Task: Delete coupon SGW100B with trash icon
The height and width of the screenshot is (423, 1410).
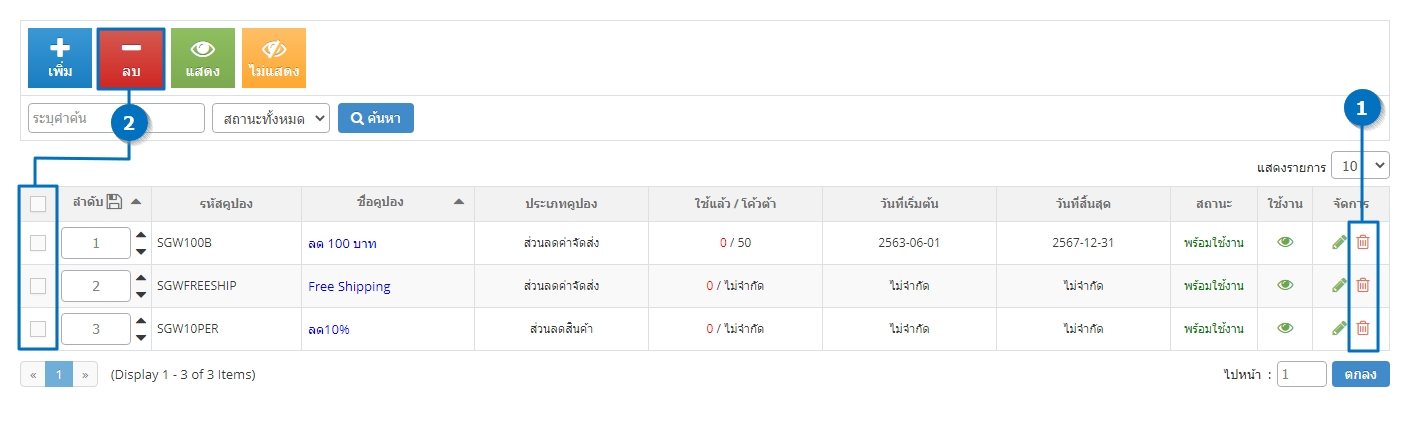Action: coord(1362,242)
